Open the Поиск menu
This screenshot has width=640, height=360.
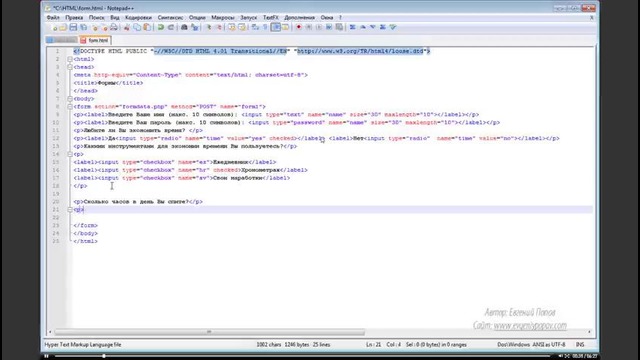(x=97, y=18)
